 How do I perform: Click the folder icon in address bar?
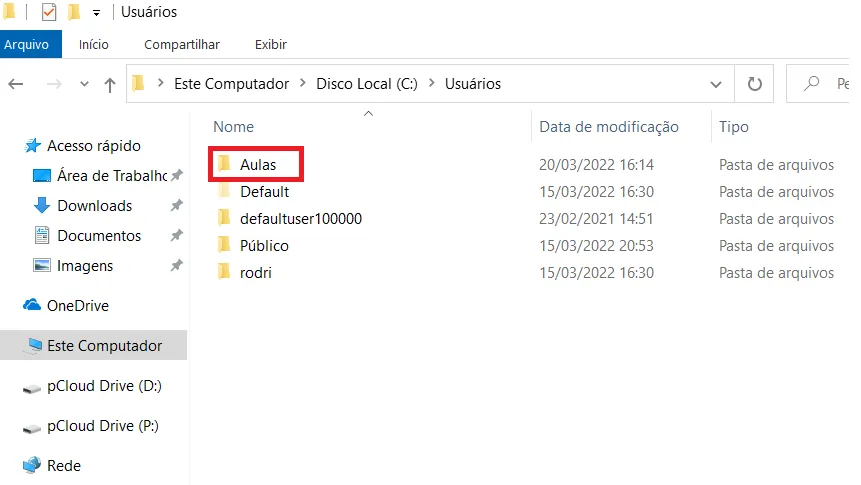tap(139, 83)
